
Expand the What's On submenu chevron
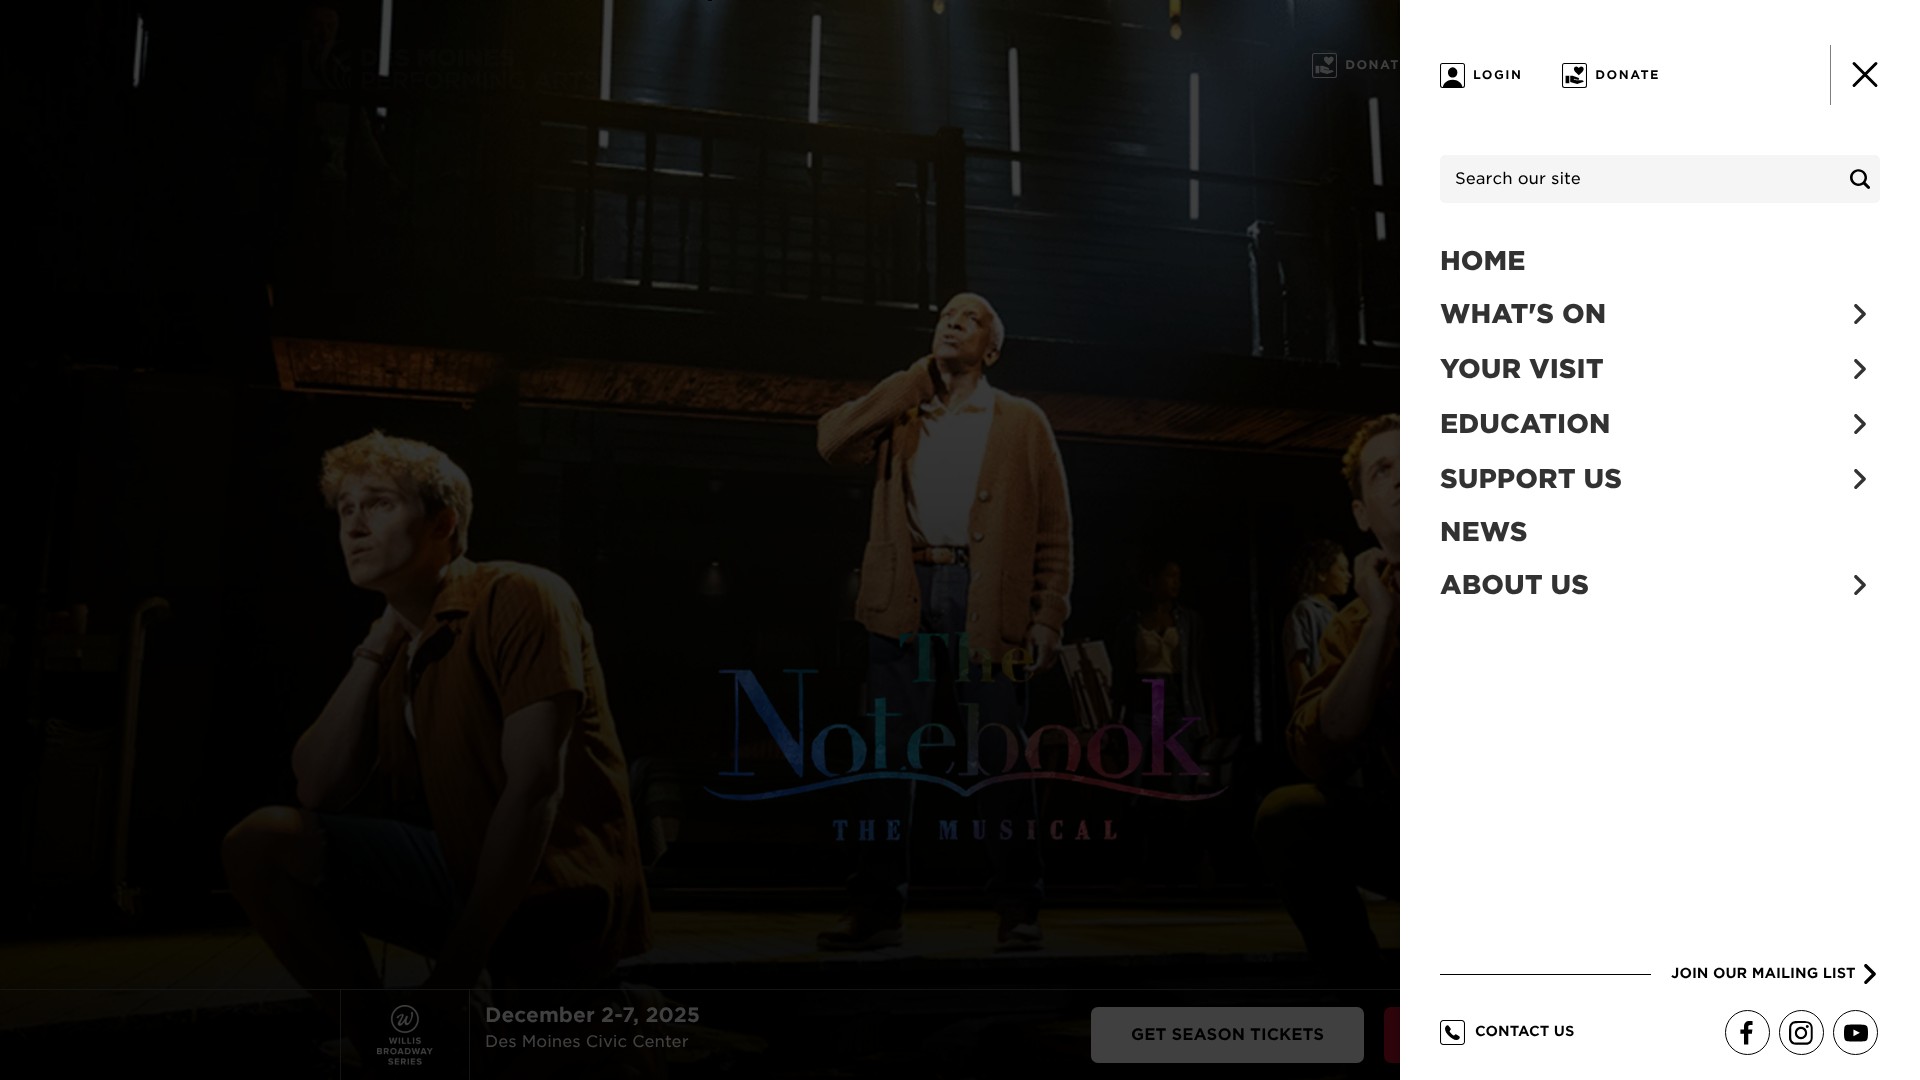pos(1859,314)
